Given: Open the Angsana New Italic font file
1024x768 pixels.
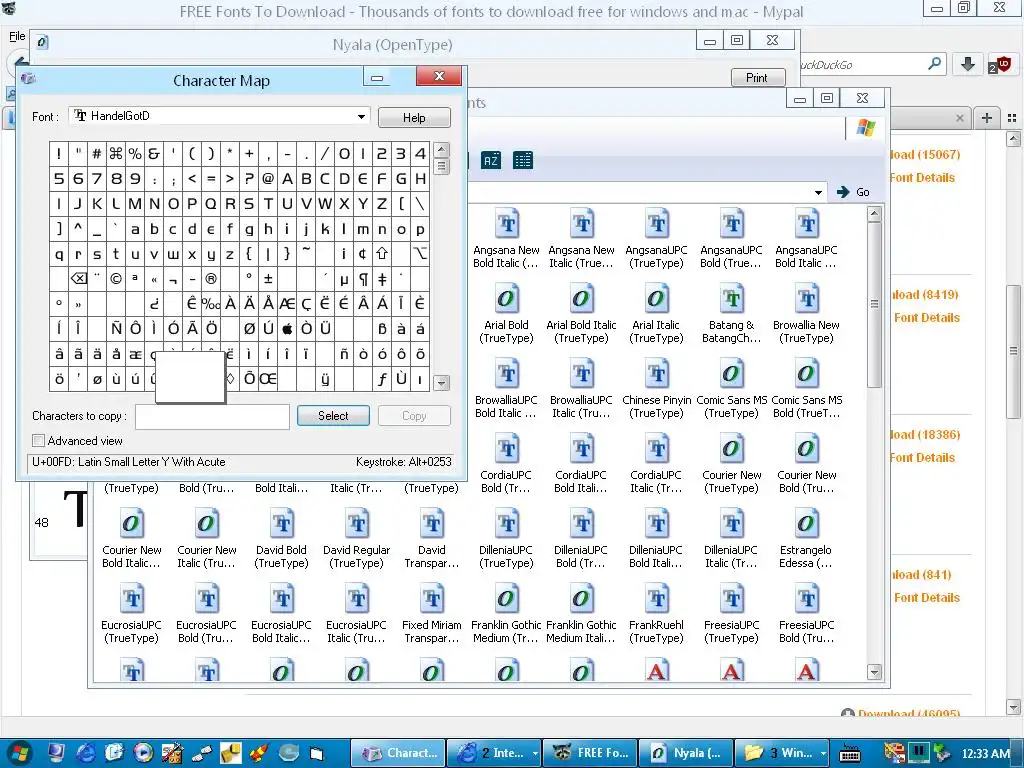Looking at the screenshot, I should (581, 238).
